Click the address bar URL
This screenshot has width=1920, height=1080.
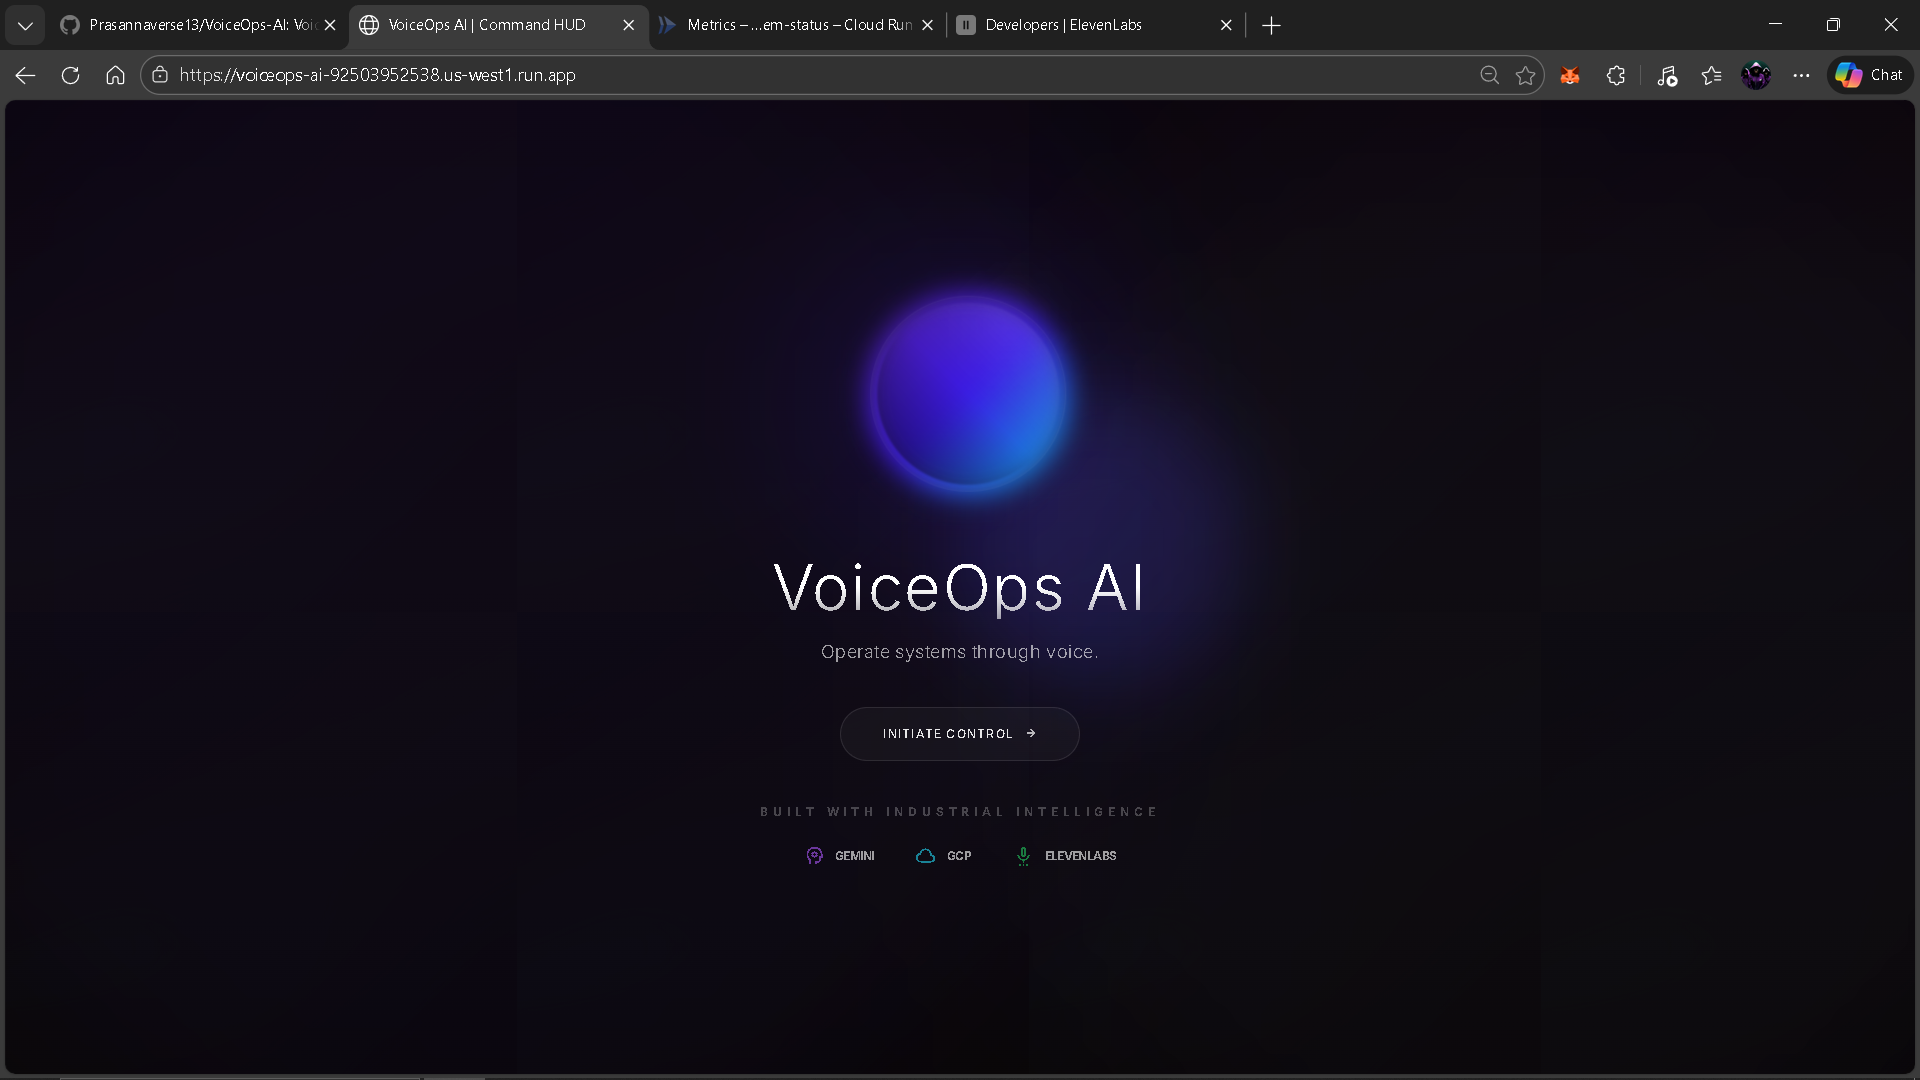(x=378, y=75)
